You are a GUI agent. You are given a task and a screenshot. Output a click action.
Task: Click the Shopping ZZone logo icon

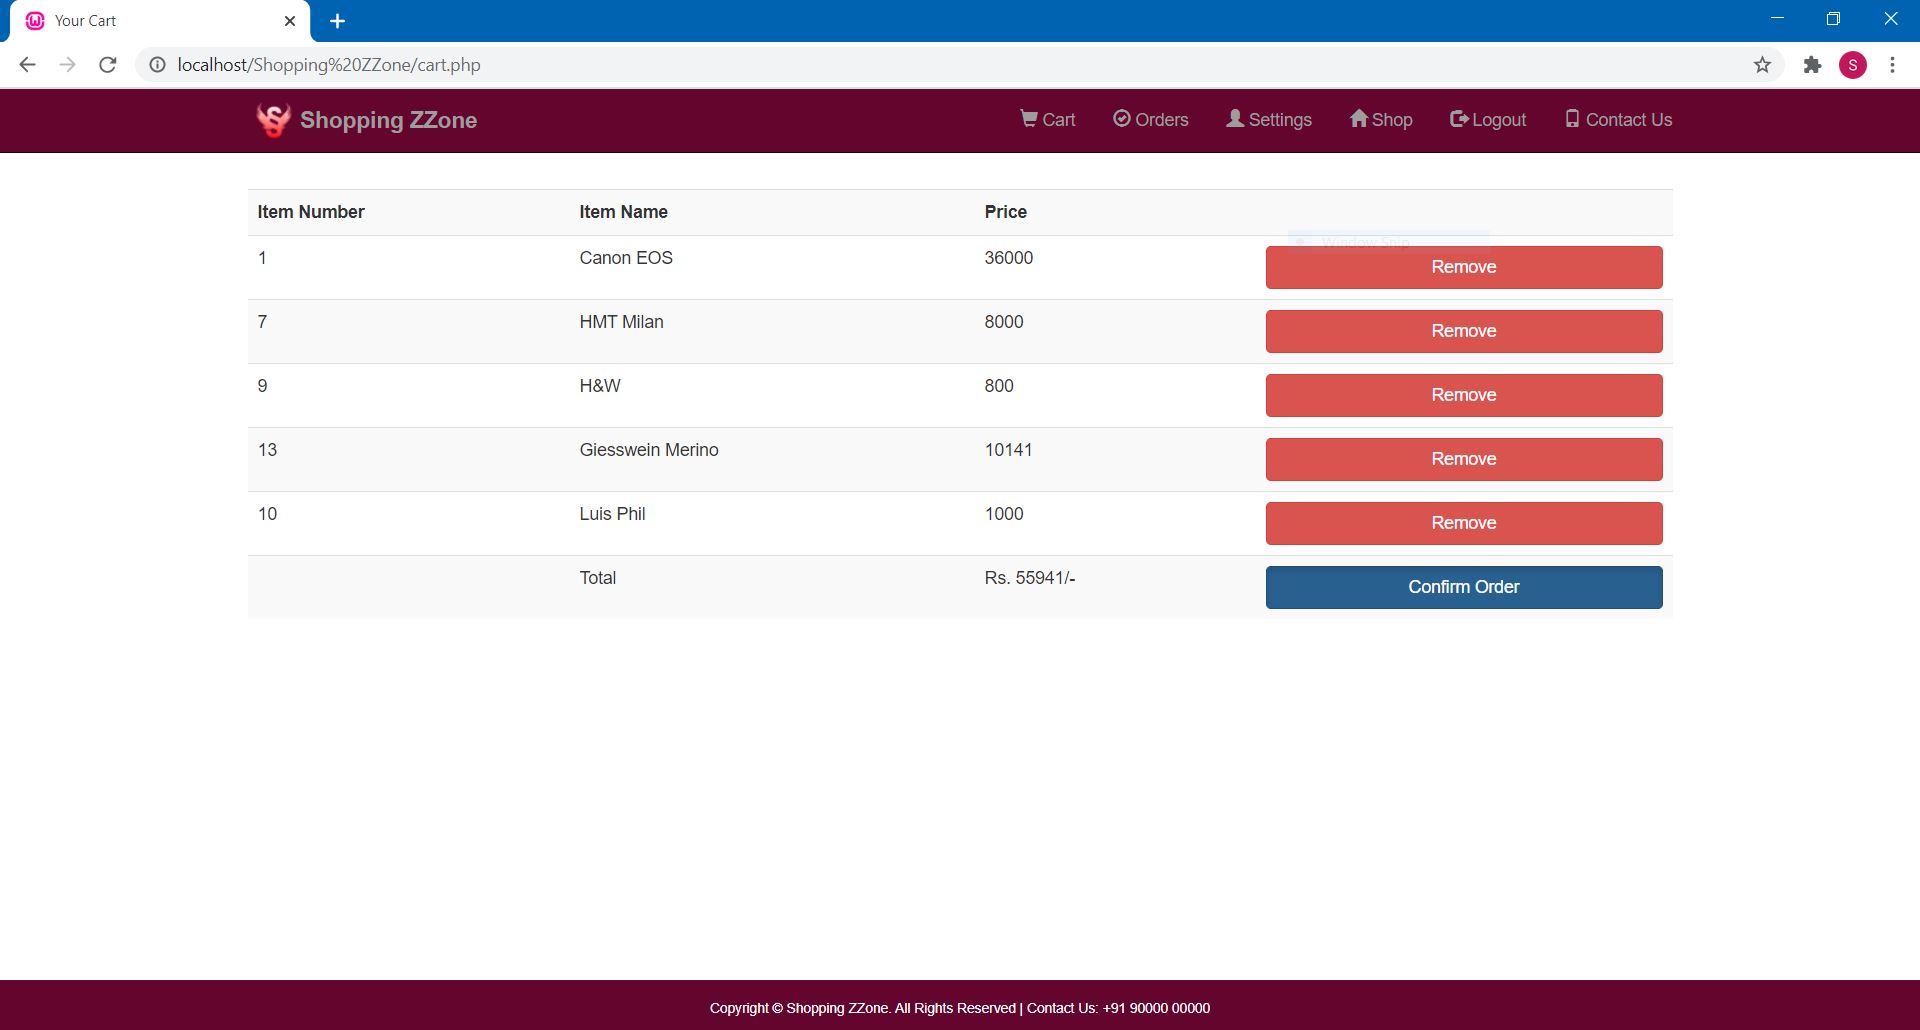tap(272, 120)
